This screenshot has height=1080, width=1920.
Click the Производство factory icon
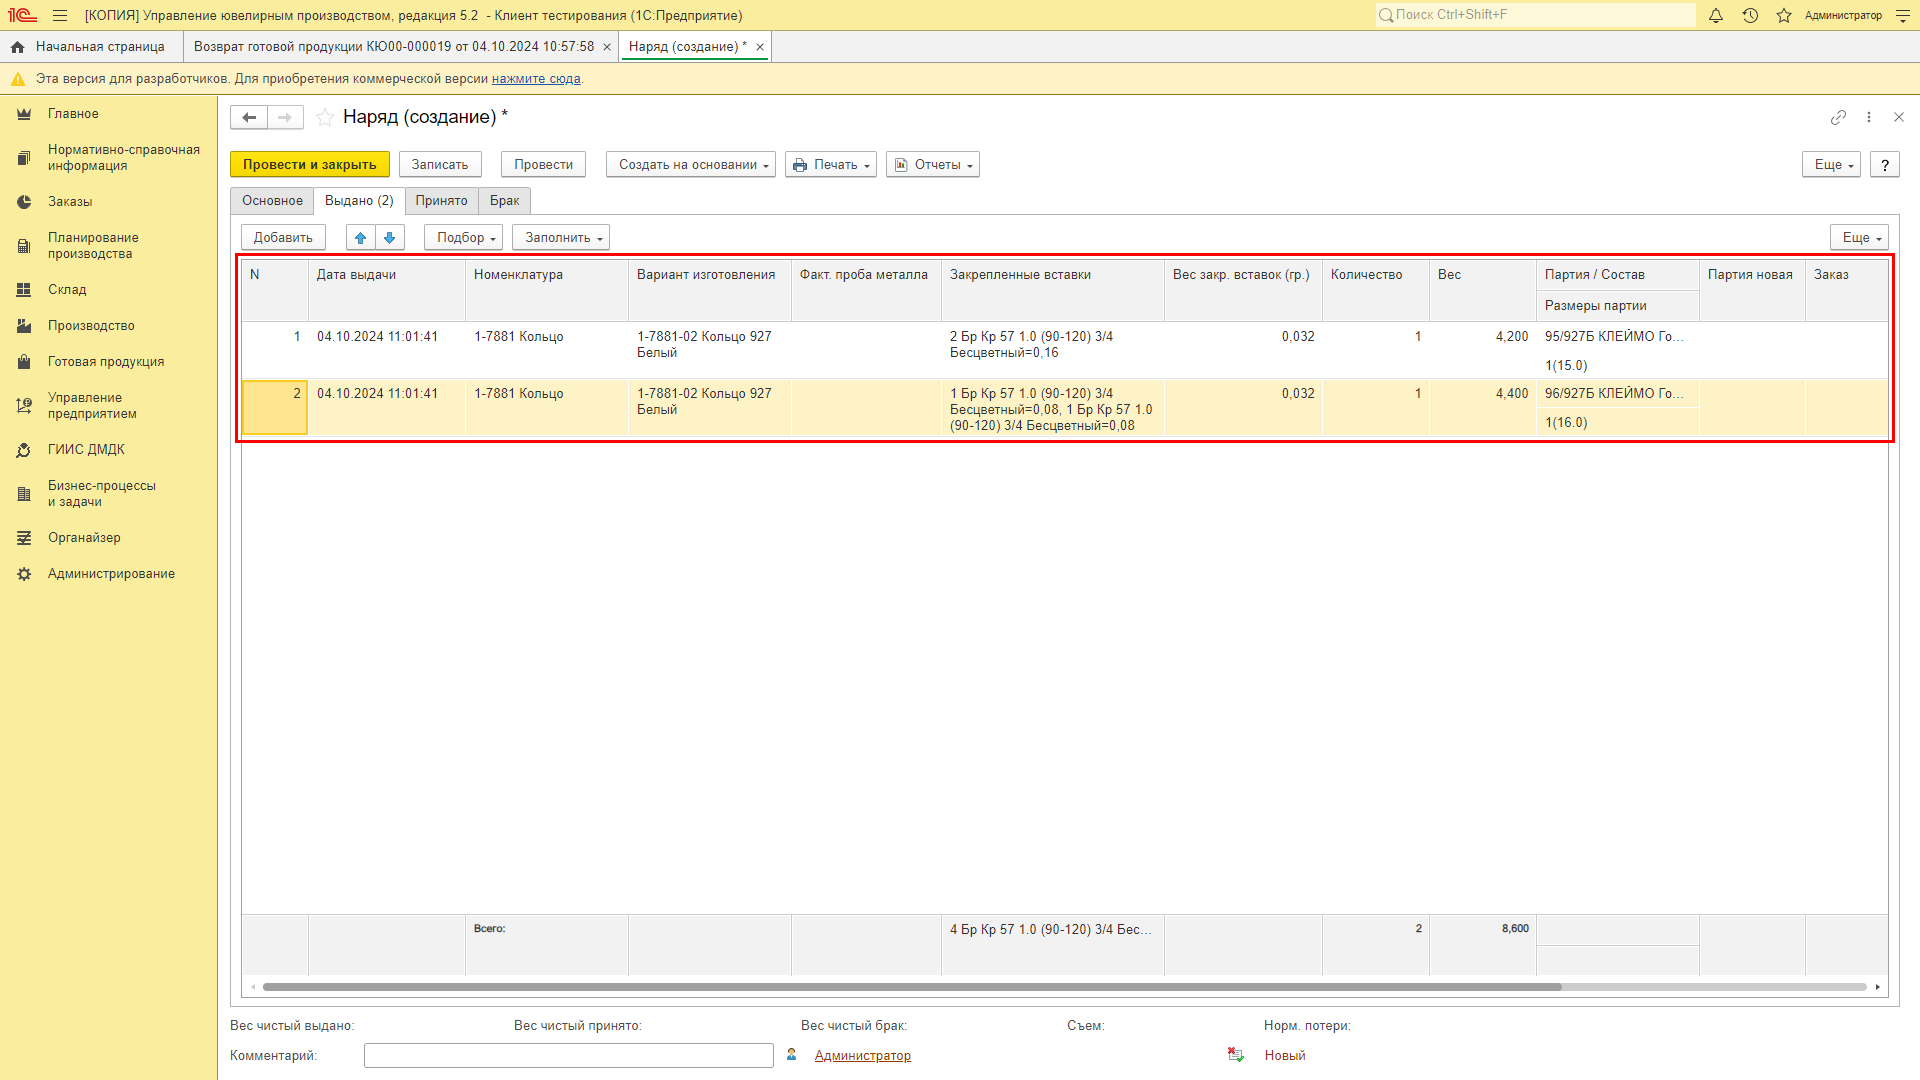24,326
